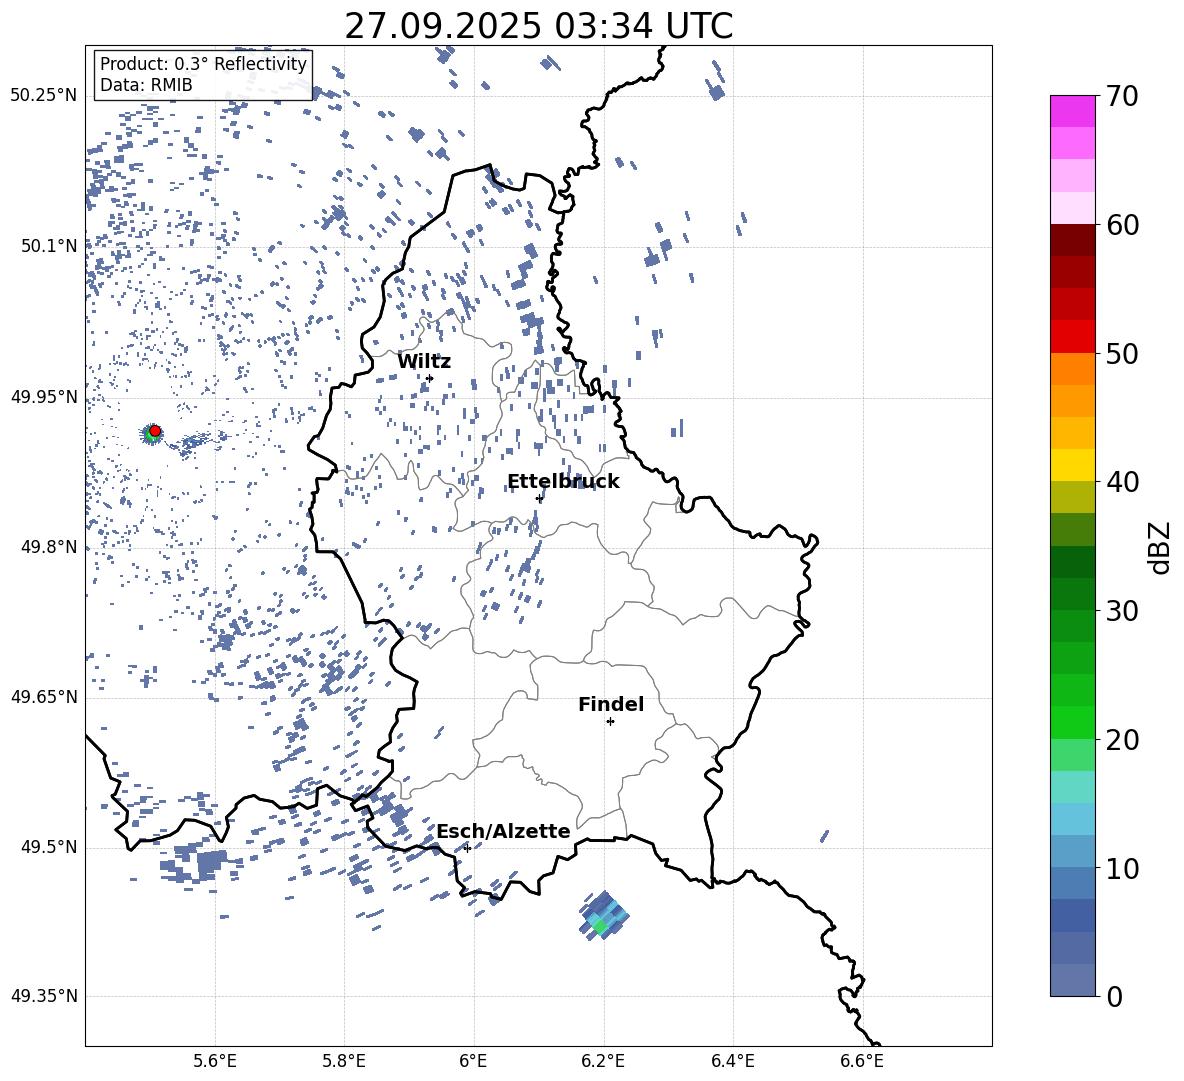Click the 49.95°N latitude tick label
The width and height of the screenshot is (1184, 1081).
(x=44, y=397)
